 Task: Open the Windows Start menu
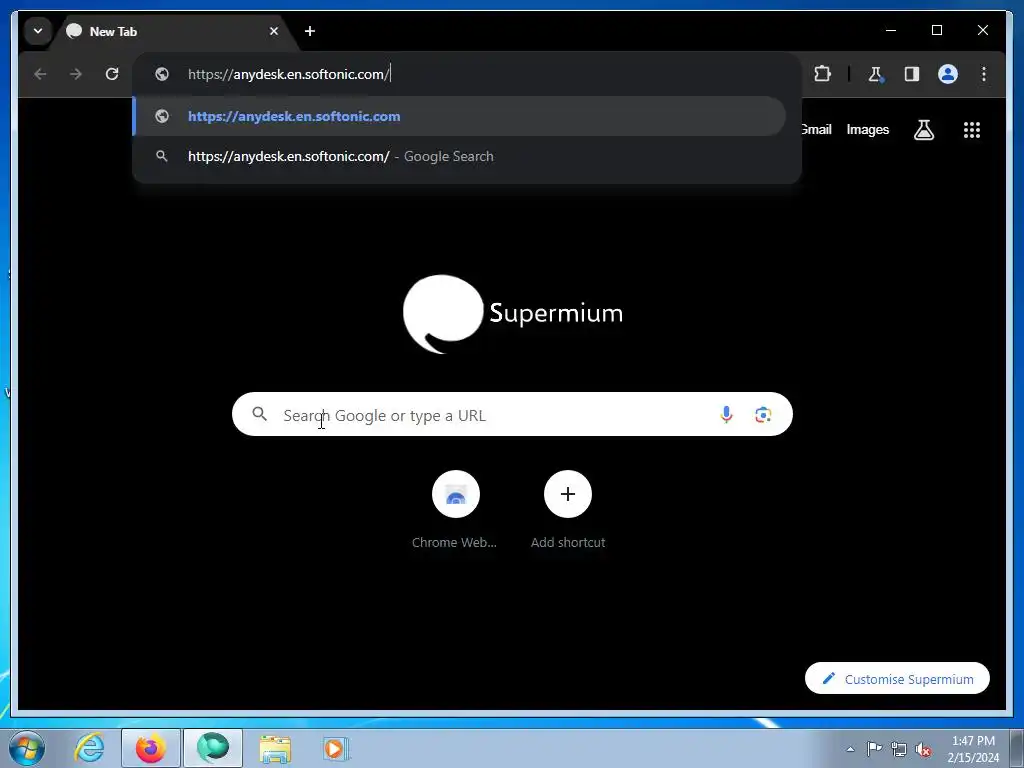pyautogui.click(x=27, y=748)
